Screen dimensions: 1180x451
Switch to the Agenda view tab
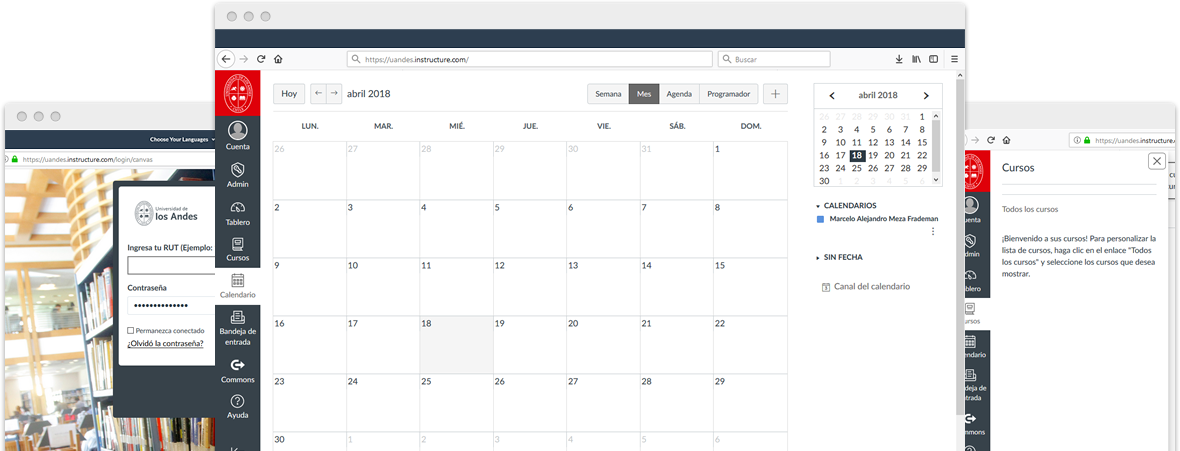click(x=679, y=94)
